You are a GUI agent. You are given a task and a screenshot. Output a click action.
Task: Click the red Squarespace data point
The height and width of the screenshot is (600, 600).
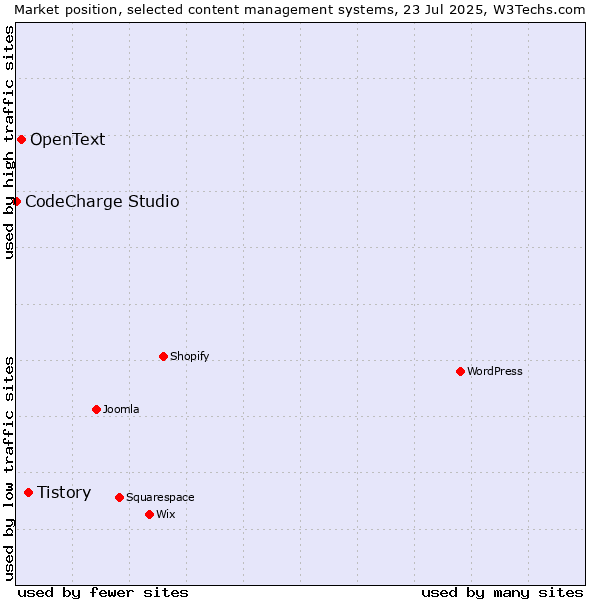[119, 497]
